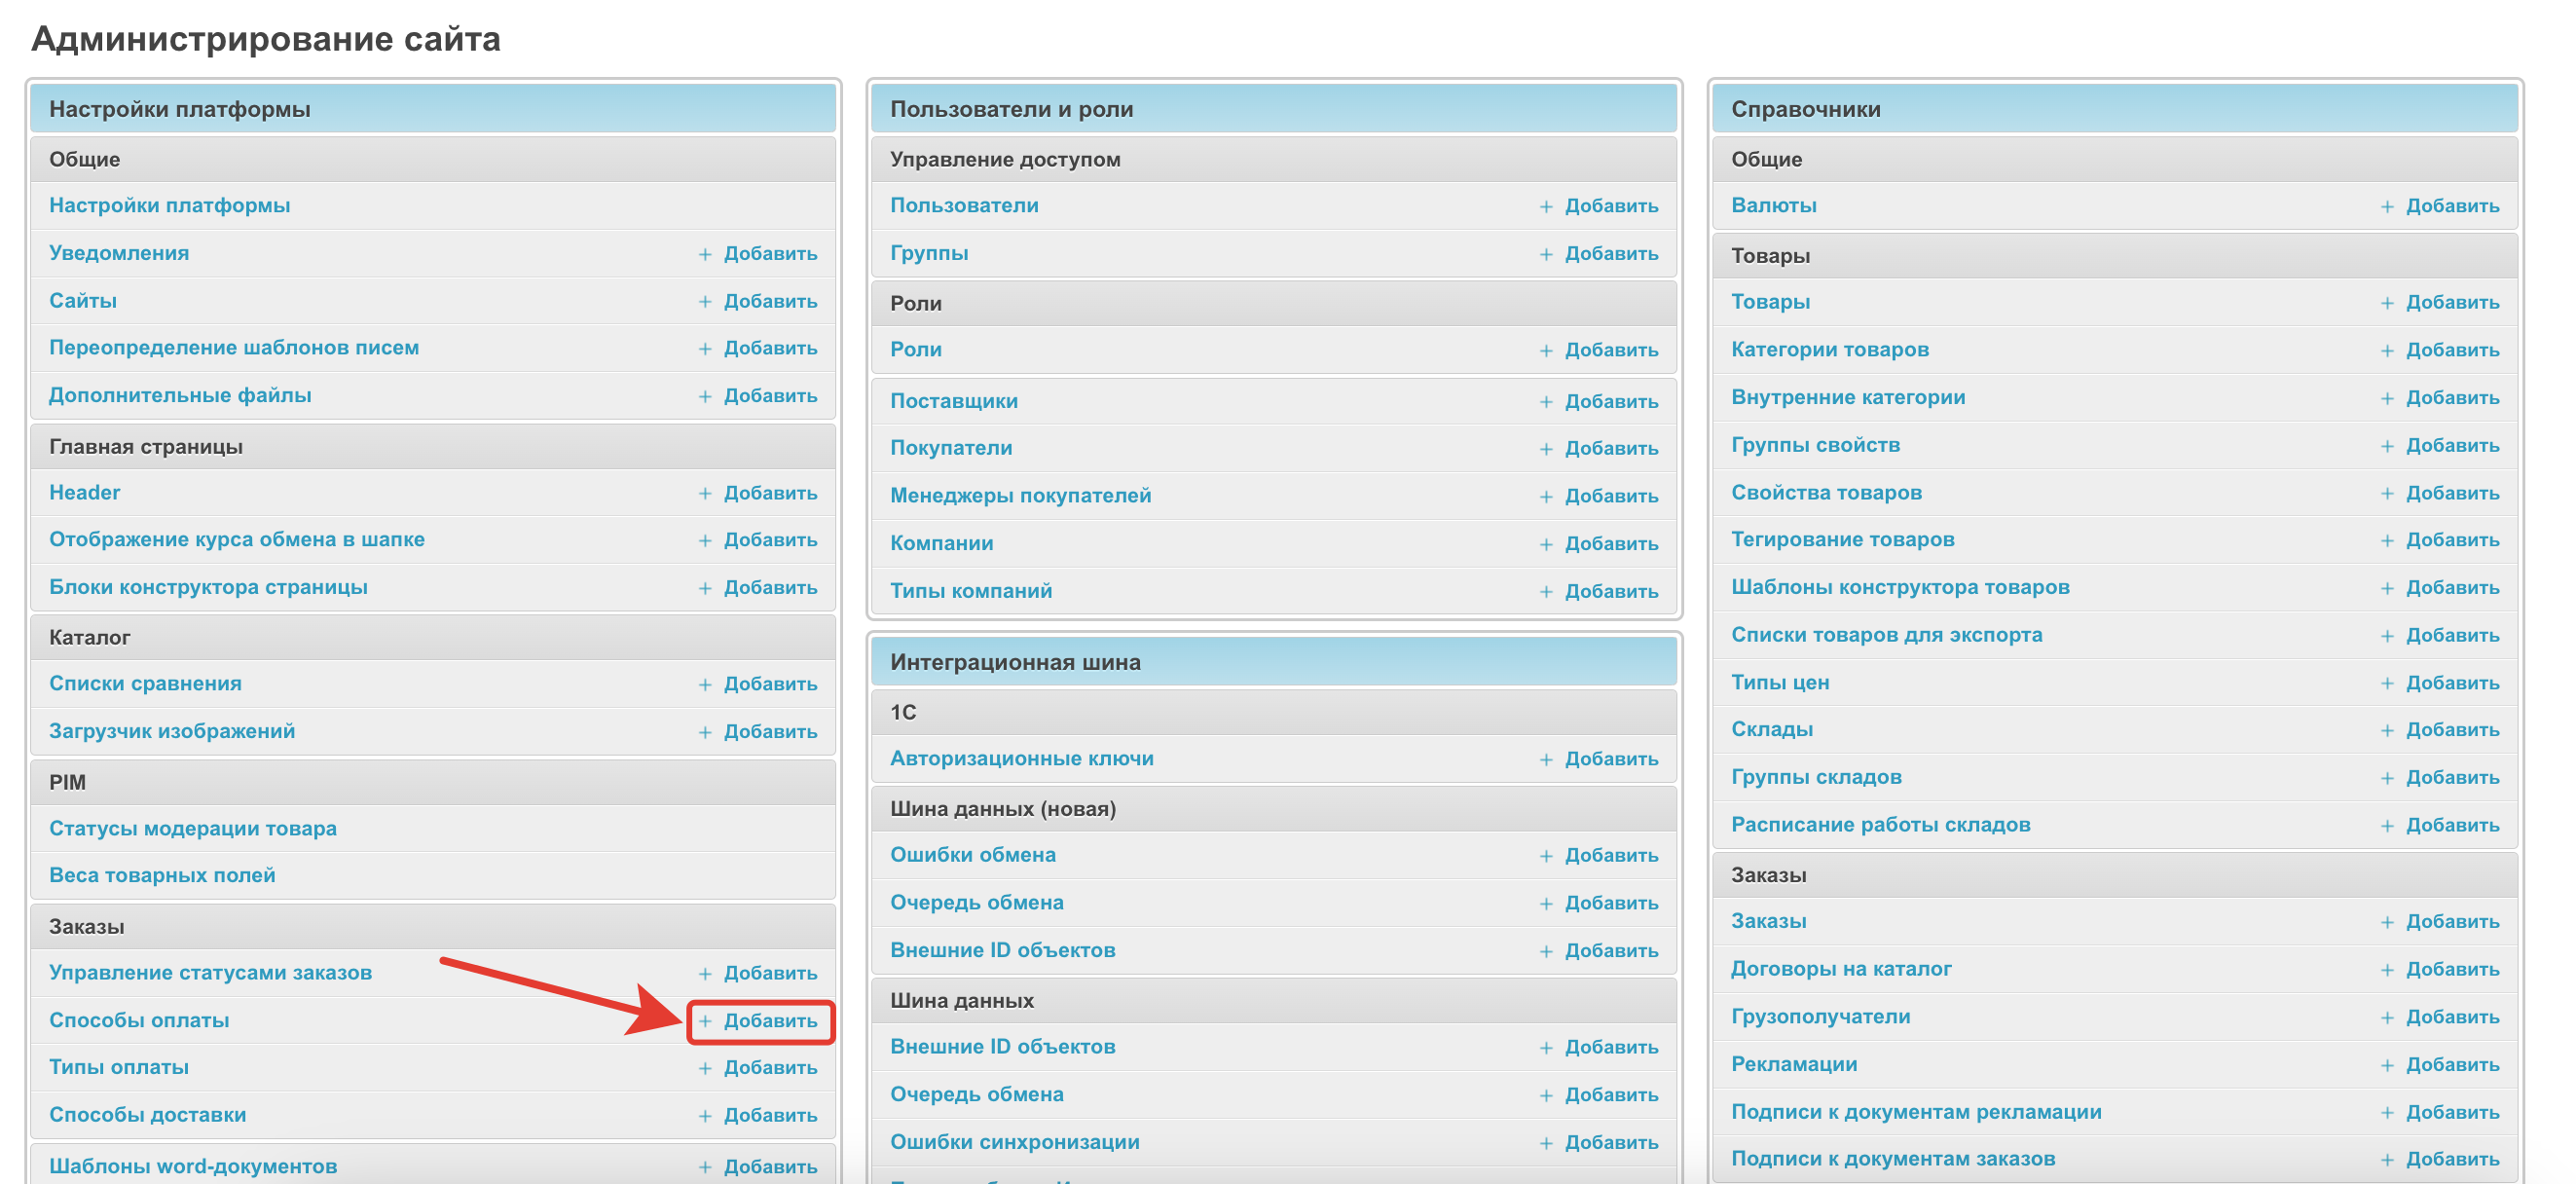Click the plus icon next to Валюты
Screen dimensions: 2576x1184
[2387, 206]
